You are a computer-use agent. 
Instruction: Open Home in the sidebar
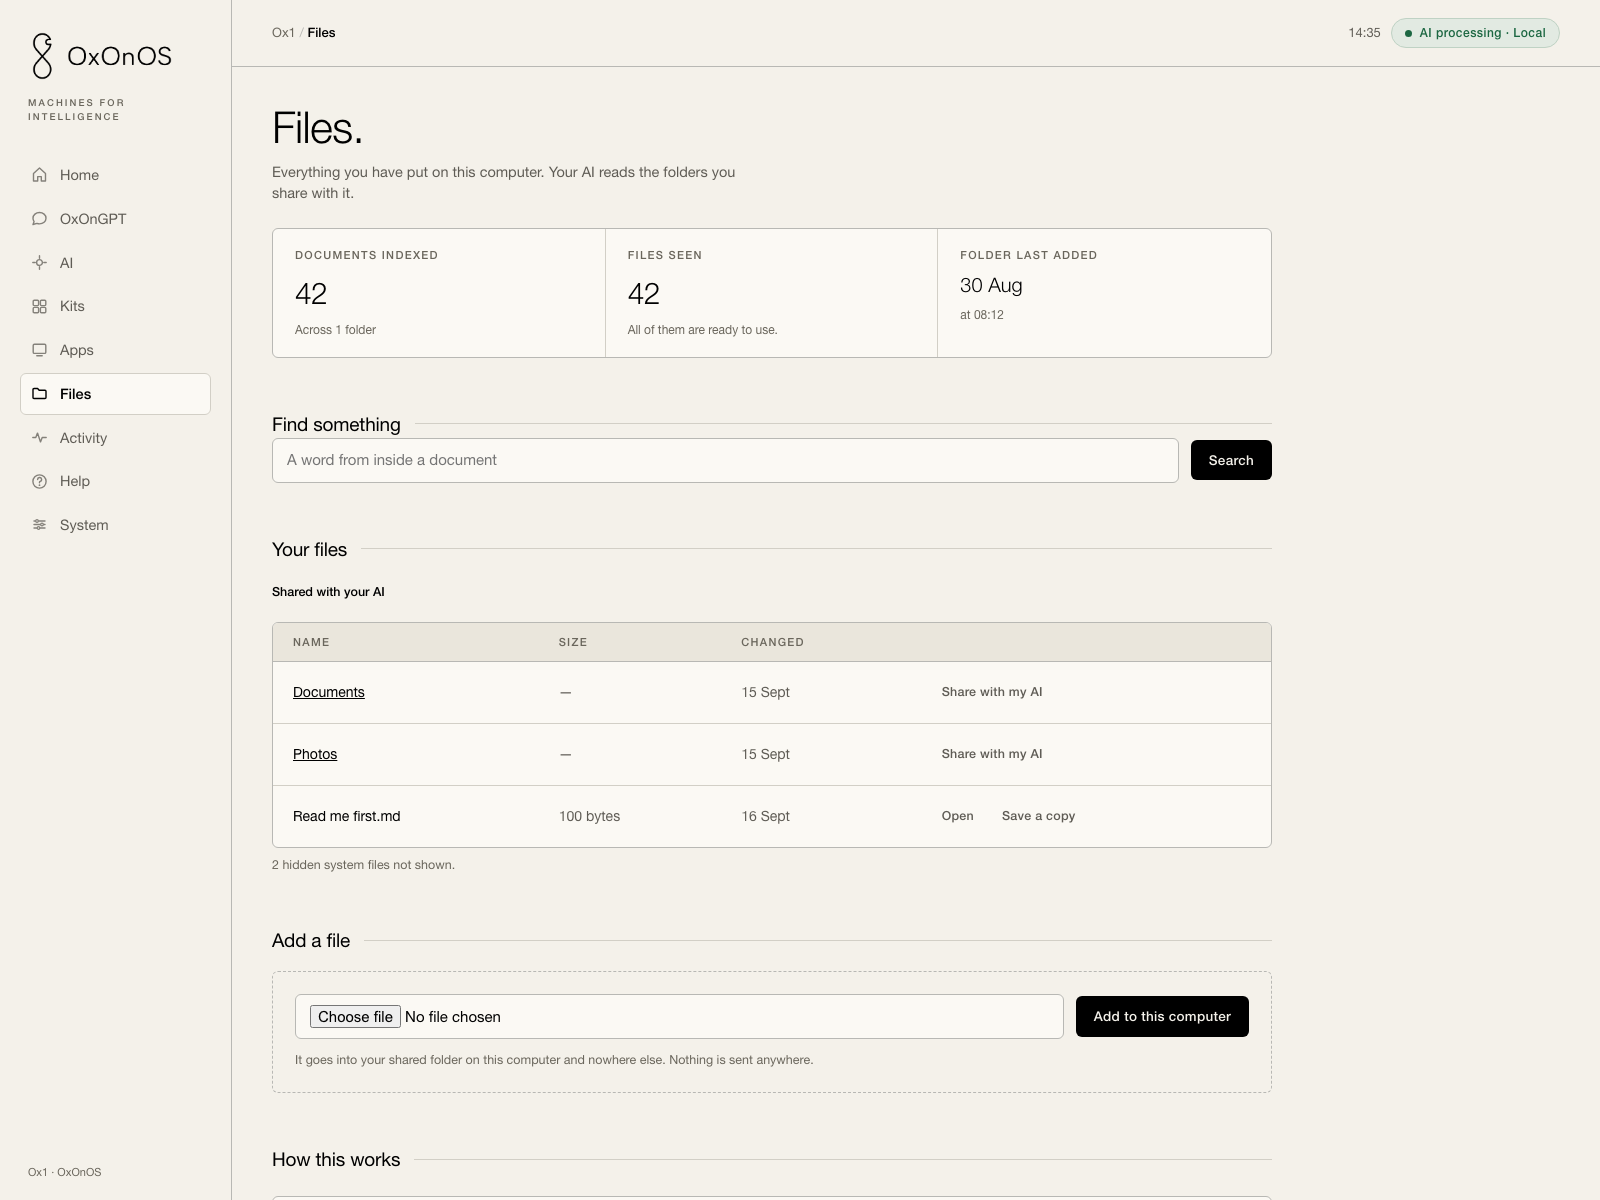click(115, 175)
